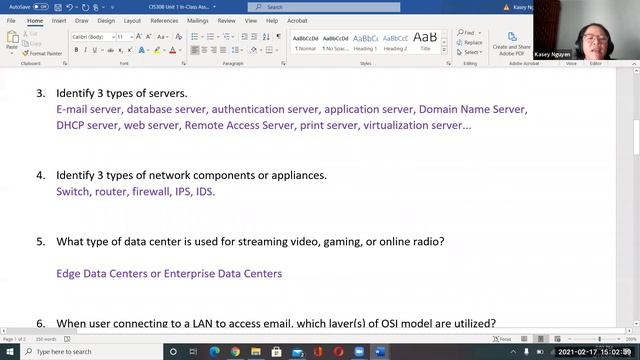Switch to the Draw tab
The image size is (640, 360).
point(81,20)
